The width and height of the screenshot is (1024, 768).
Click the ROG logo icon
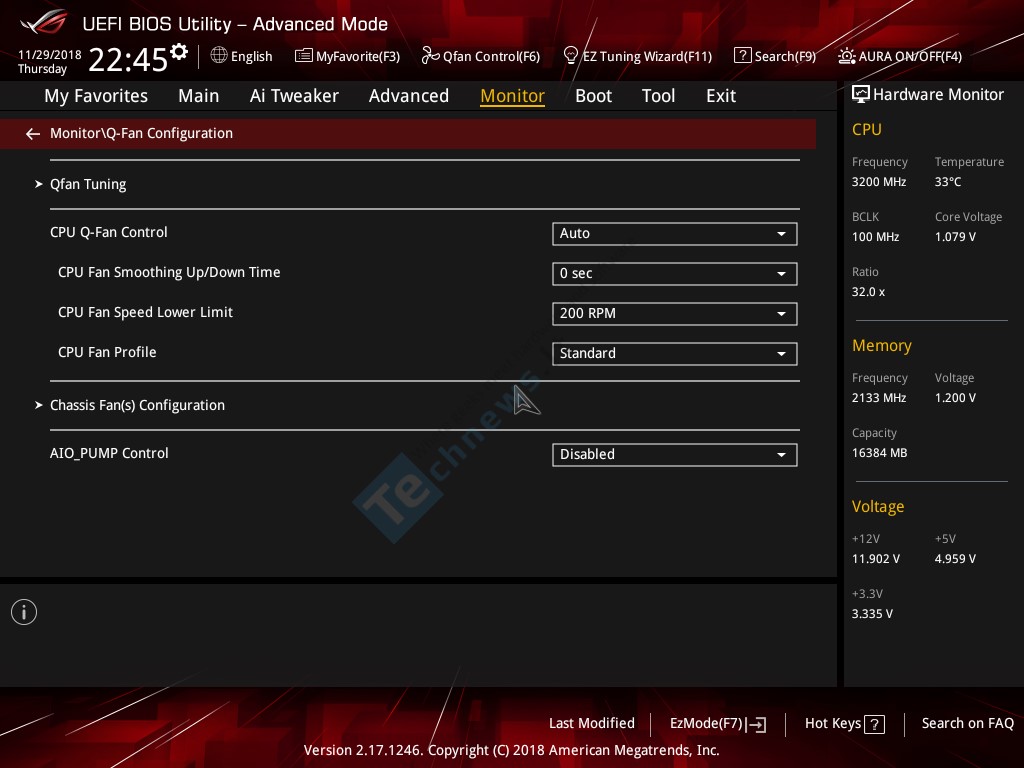click(44, 23)
